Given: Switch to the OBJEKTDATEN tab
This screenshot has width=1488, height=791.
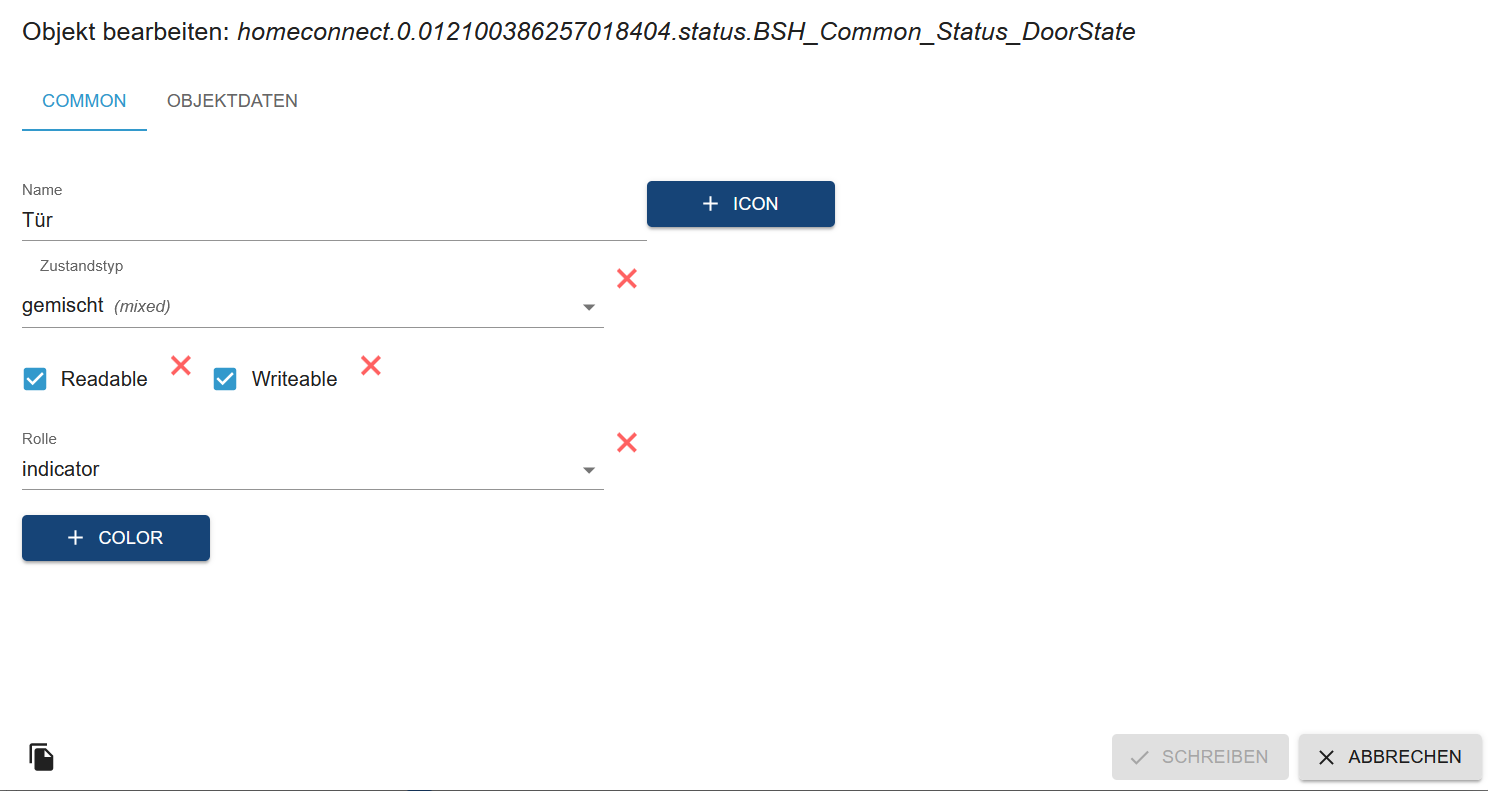Looking at the screenshot, I should tap(232, 101).
